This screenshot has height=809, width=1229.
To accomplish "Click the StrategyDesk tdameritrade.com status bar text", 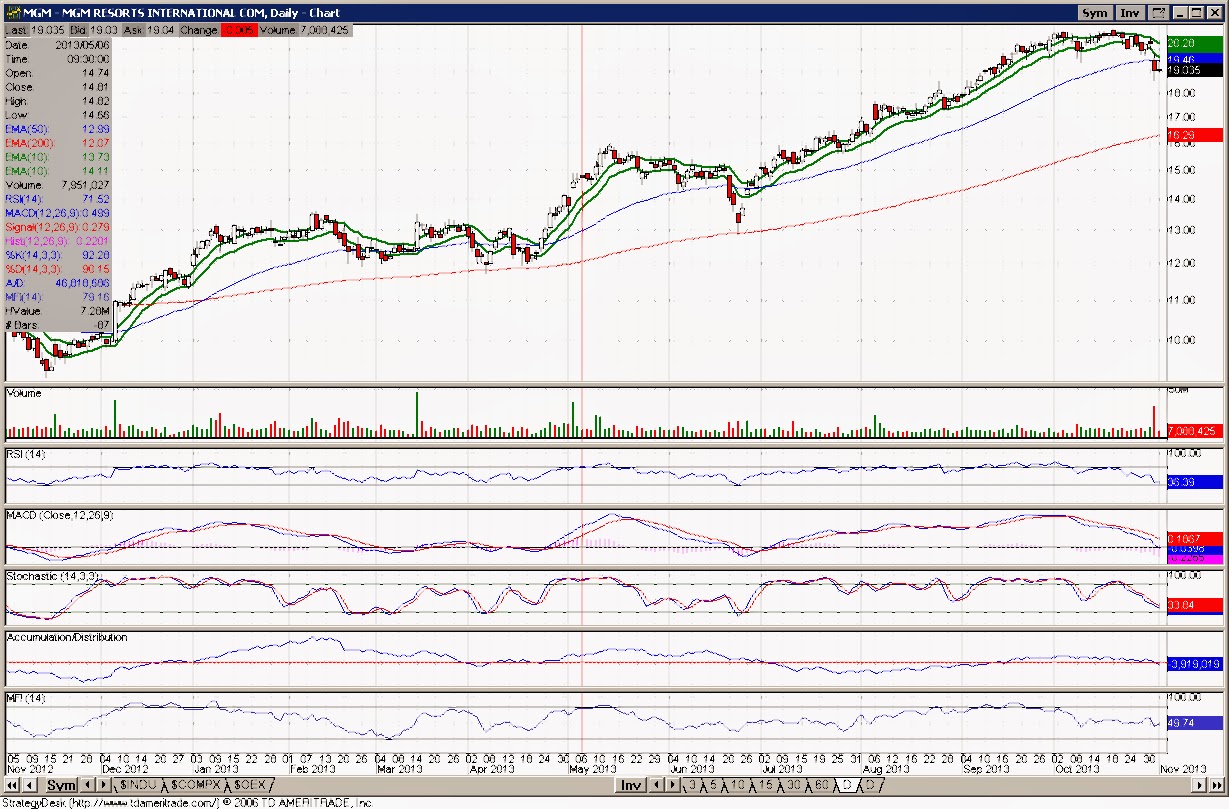I will 186,803.
